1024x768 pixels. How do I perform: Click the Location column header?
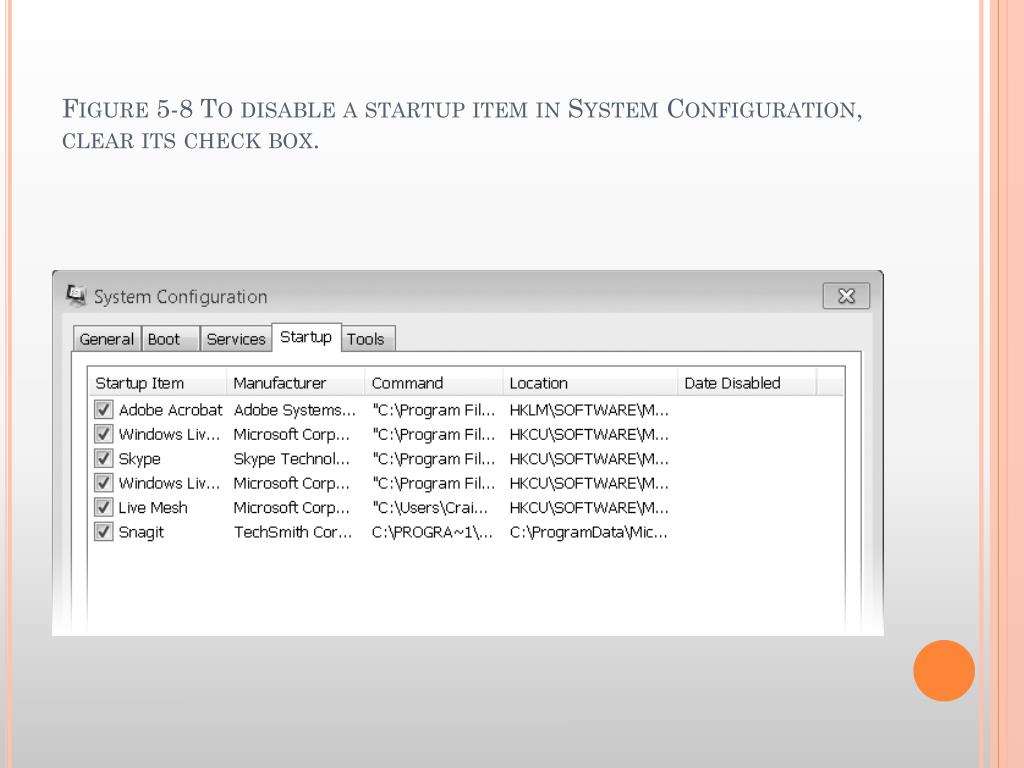tap(590, 383)
